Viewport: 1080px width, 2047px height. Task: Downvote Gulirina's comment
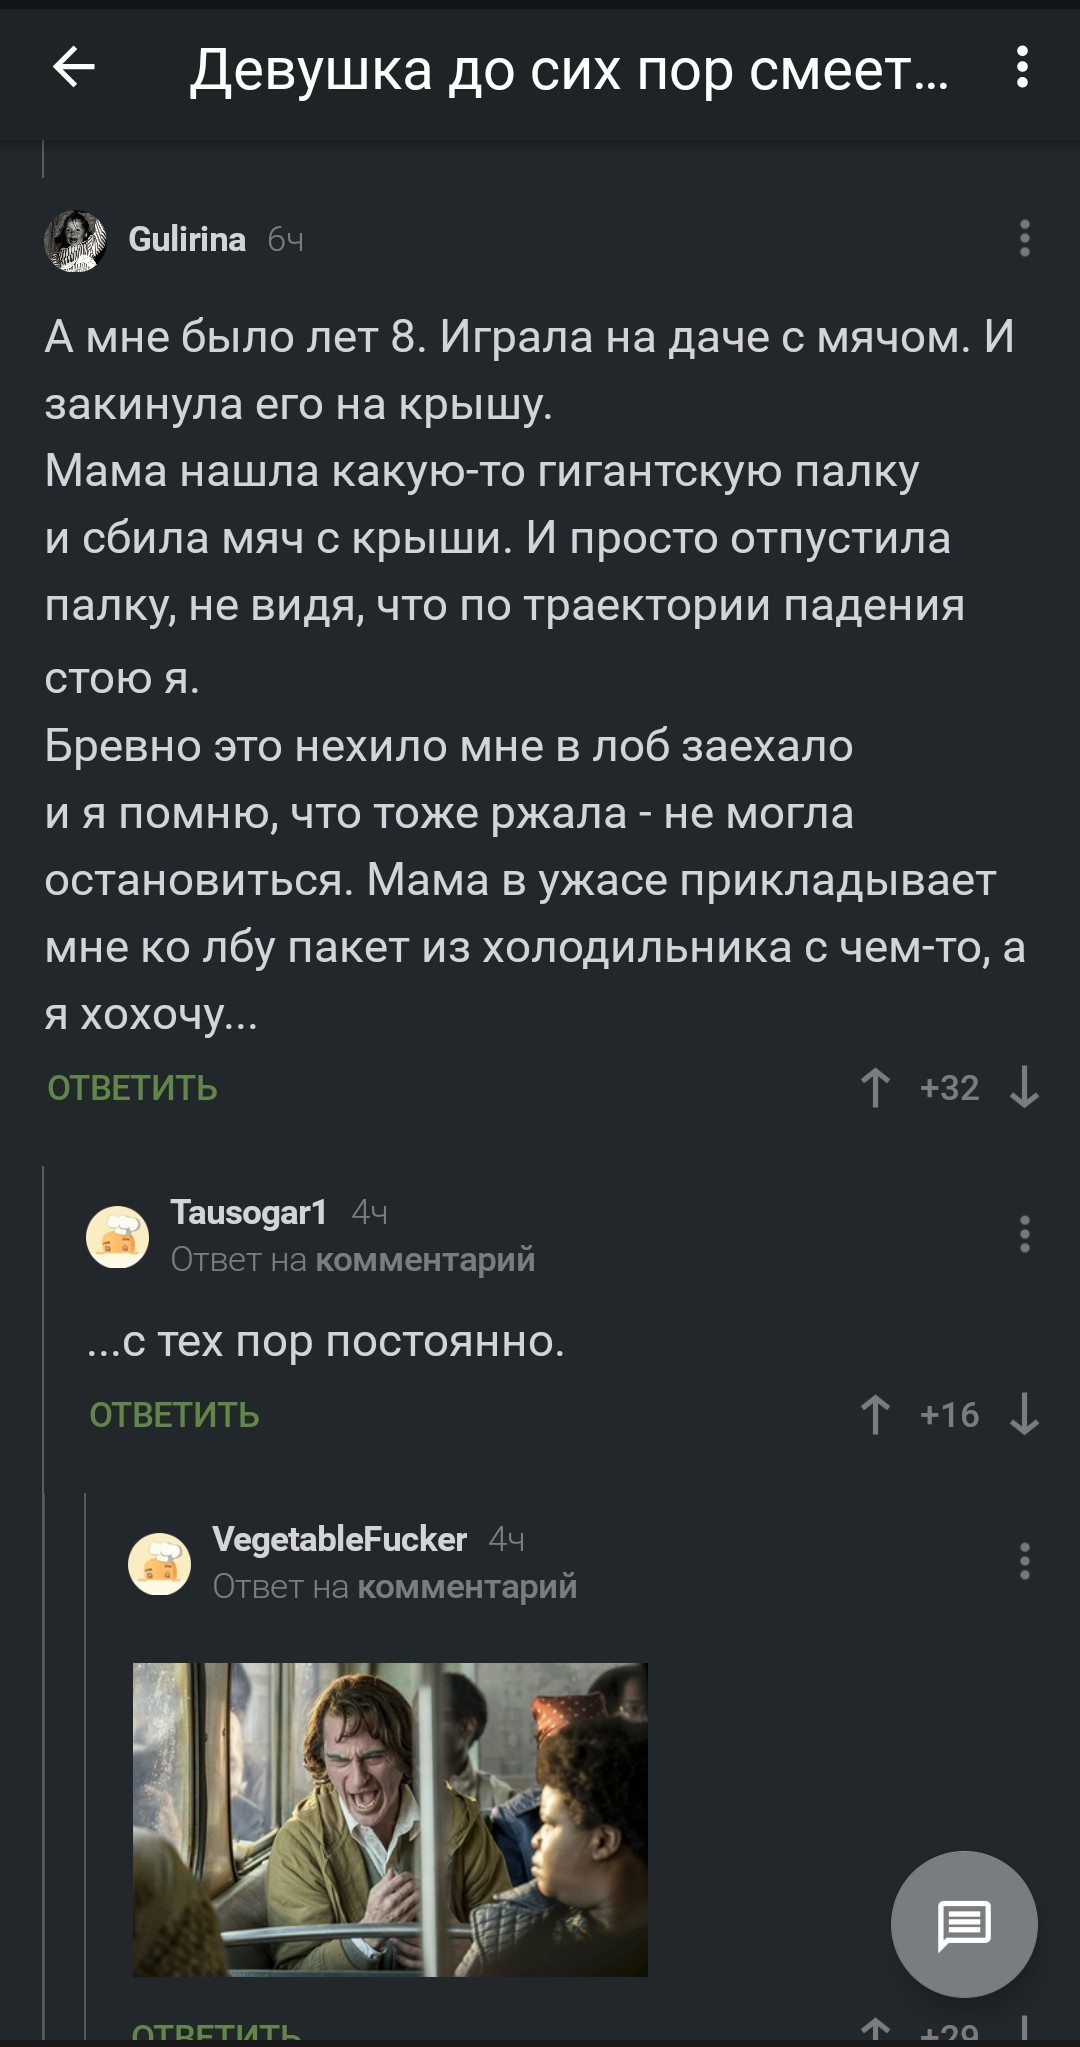pyautogui.click(x=1024, y=1088)
